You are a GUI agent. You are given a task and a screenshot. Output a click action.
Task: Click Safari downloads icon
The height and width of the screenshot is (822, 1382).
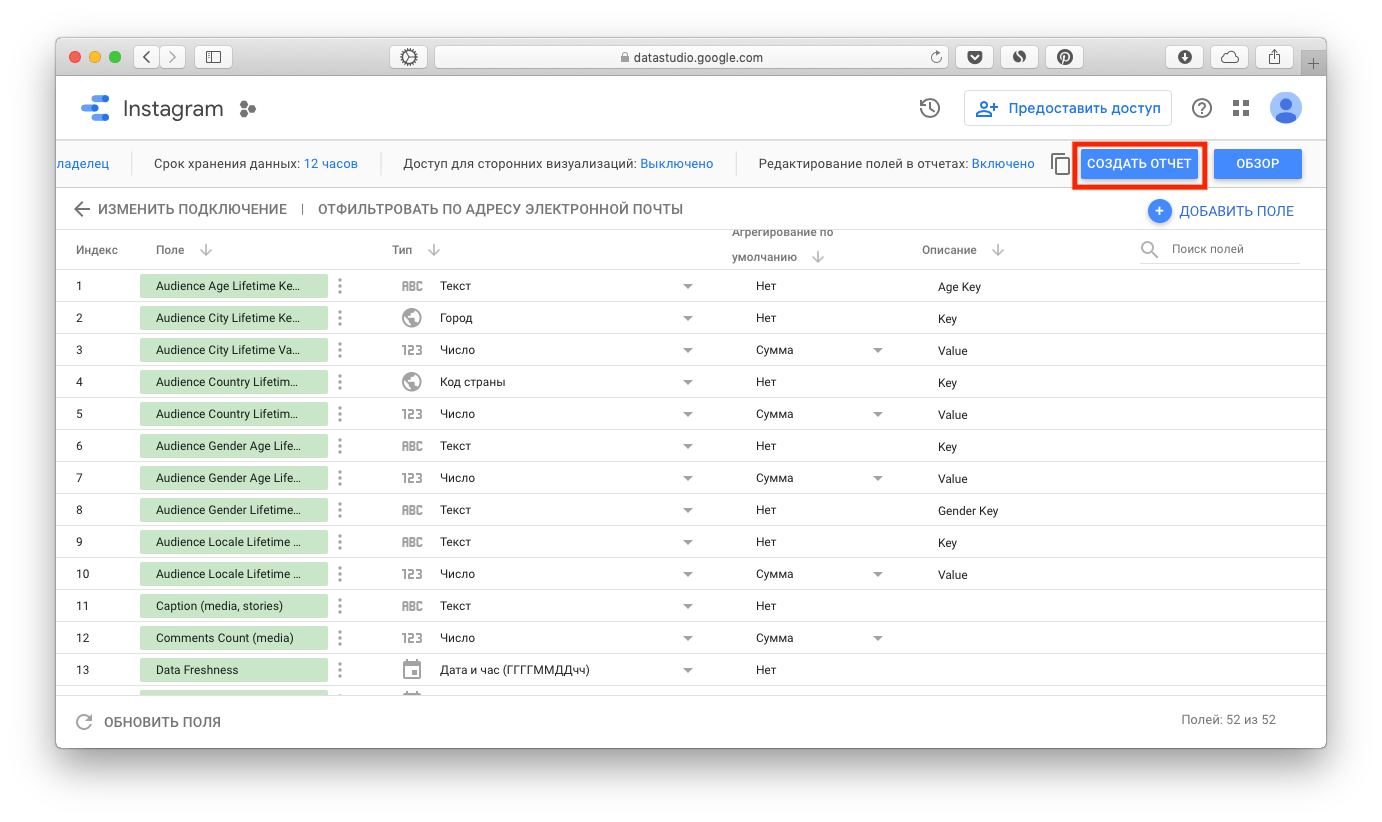[1185, 57]
